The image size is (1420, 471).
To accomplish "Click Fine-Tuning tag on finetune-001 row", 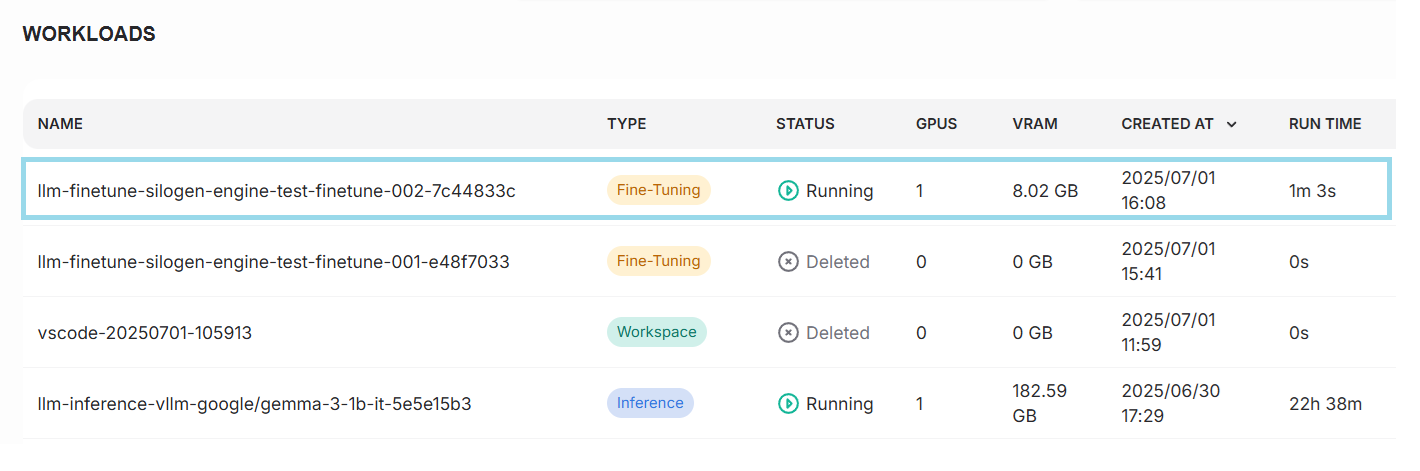I will pyautogui.click(x=658, y=261).
